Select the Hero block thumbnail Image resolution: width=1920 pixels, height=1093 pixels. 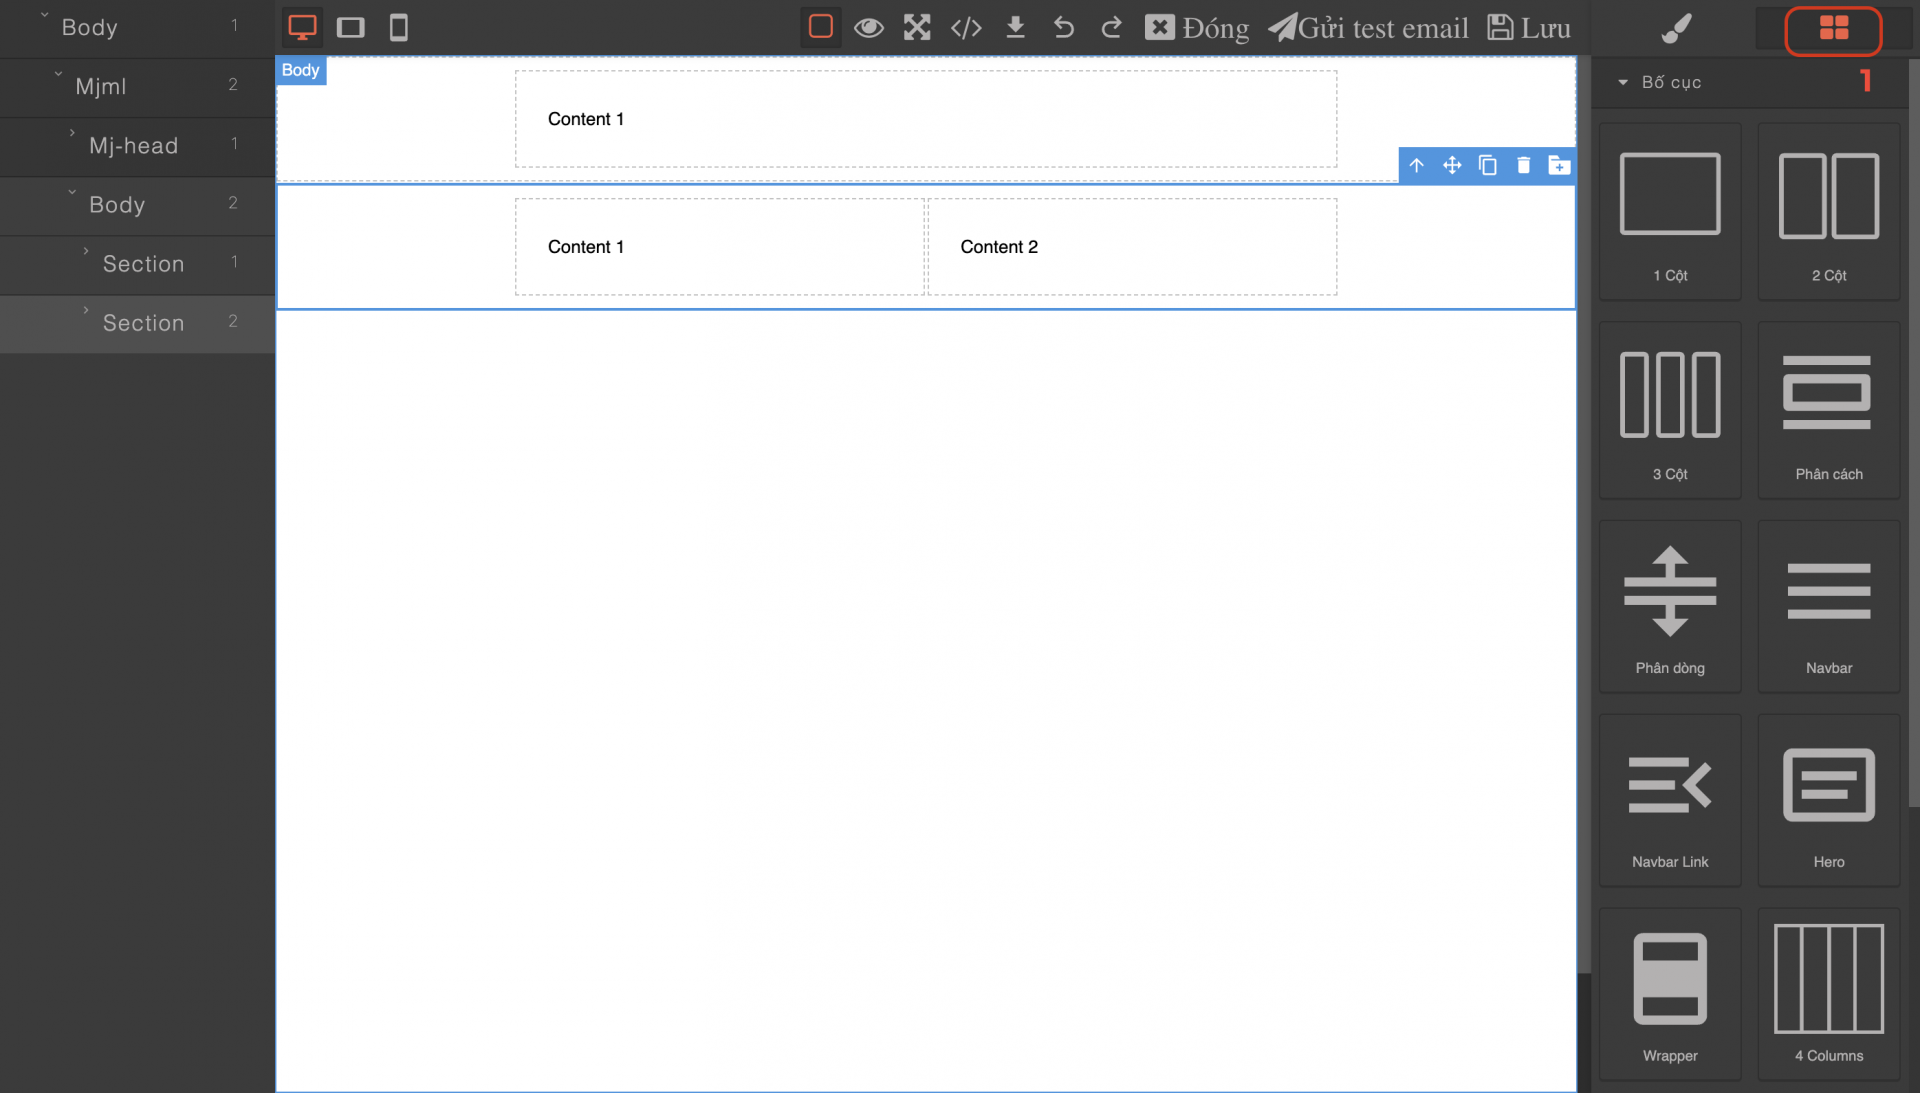[x=1828, y=800]
